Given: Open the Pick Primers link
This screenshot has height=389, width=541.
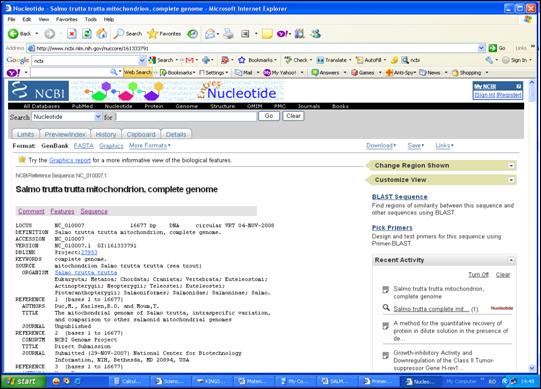Looking at the screenshot, I should (392, 228).
